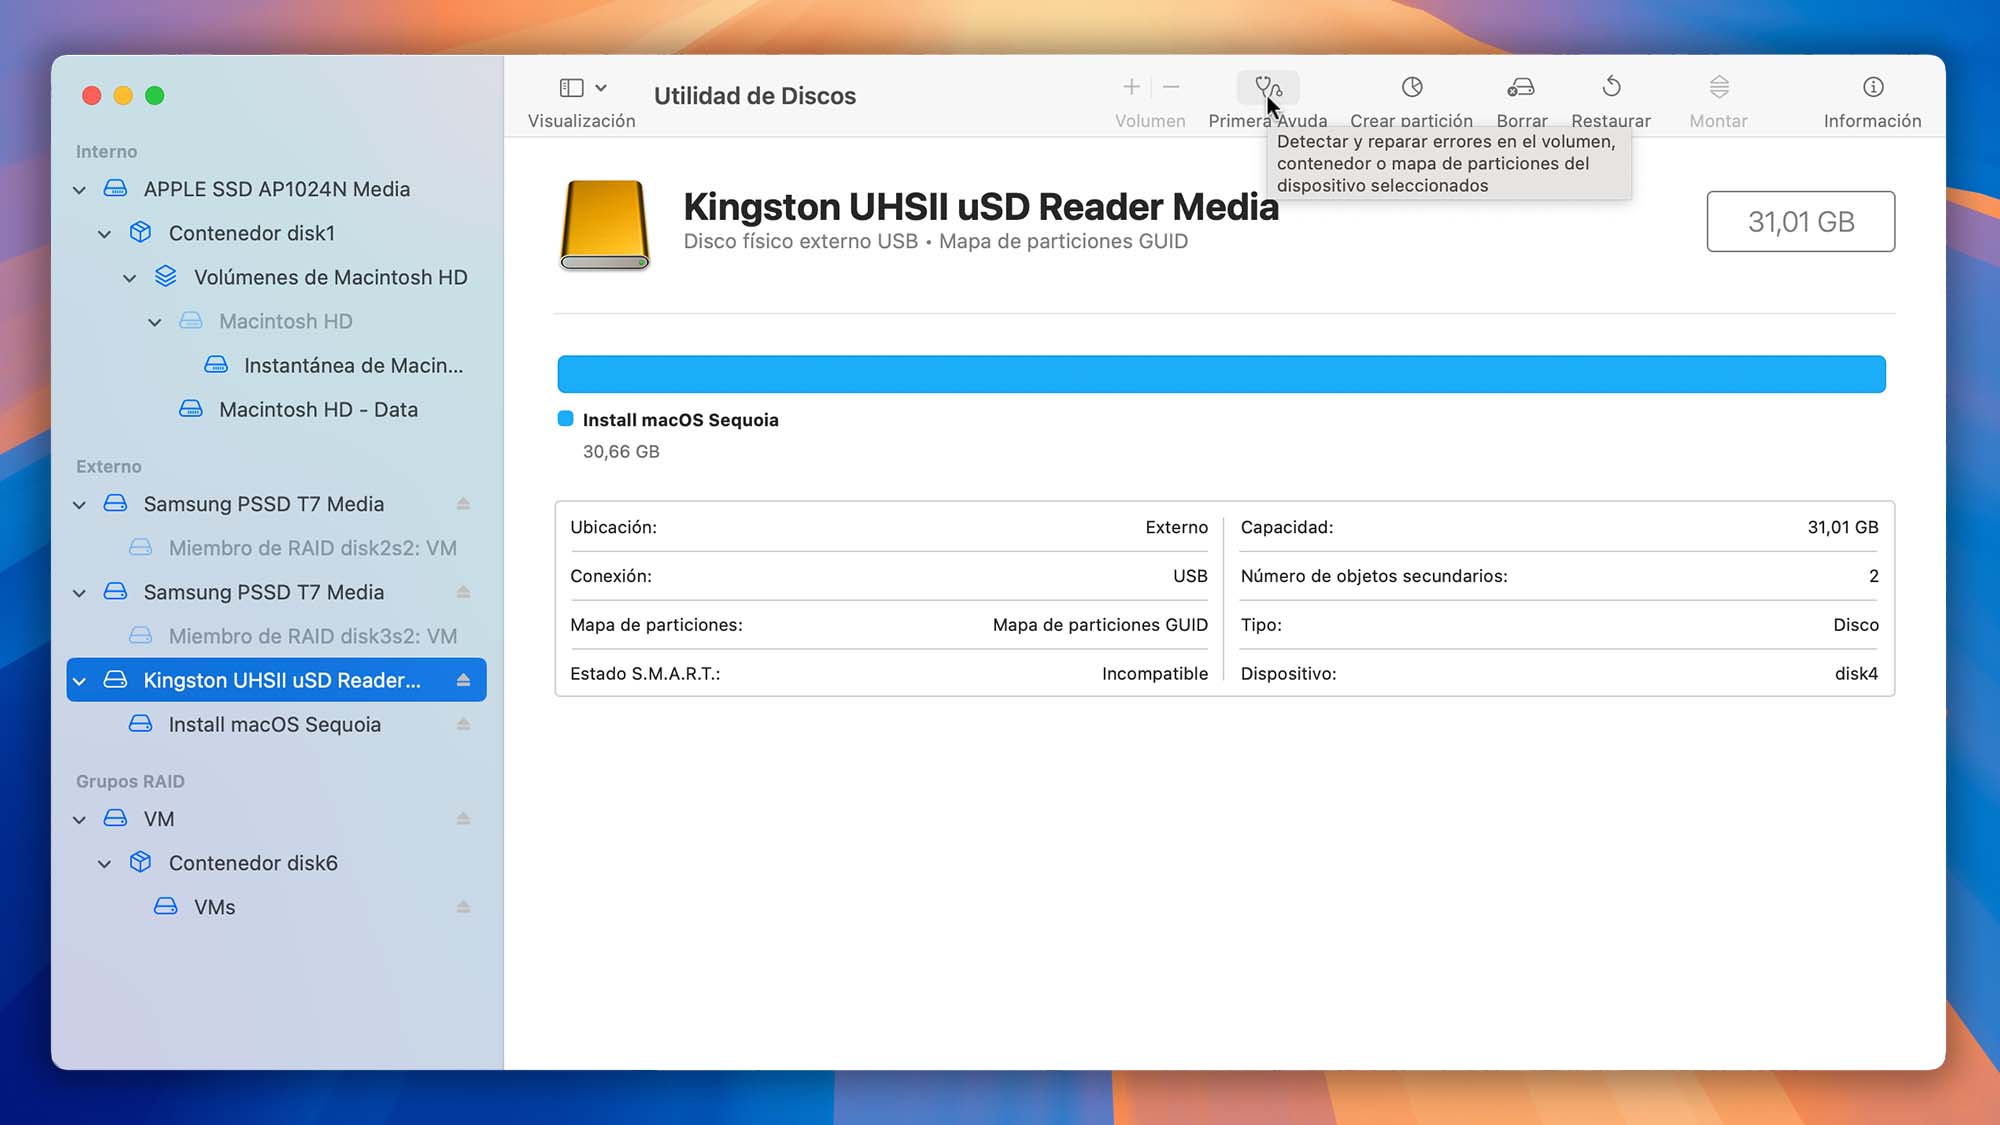Click the Restaurar label
Viewport: 2000px width, 1125px height.
click(1611, 121)
